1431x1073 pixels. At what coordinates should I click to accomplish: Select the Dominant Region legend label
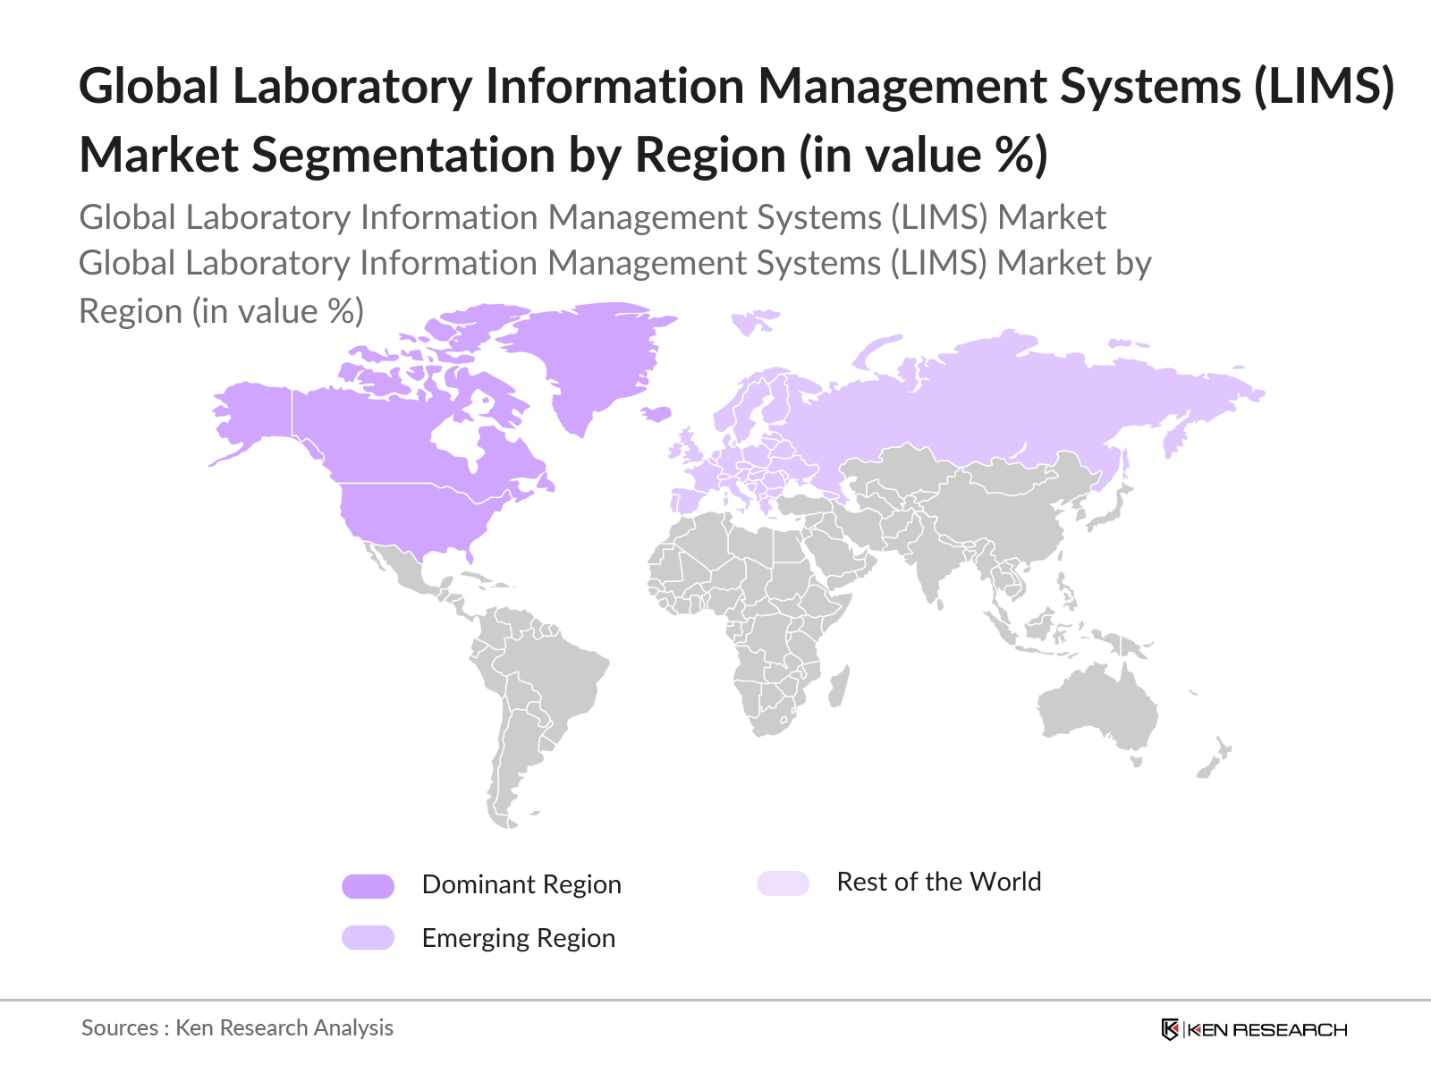point(521,885)
